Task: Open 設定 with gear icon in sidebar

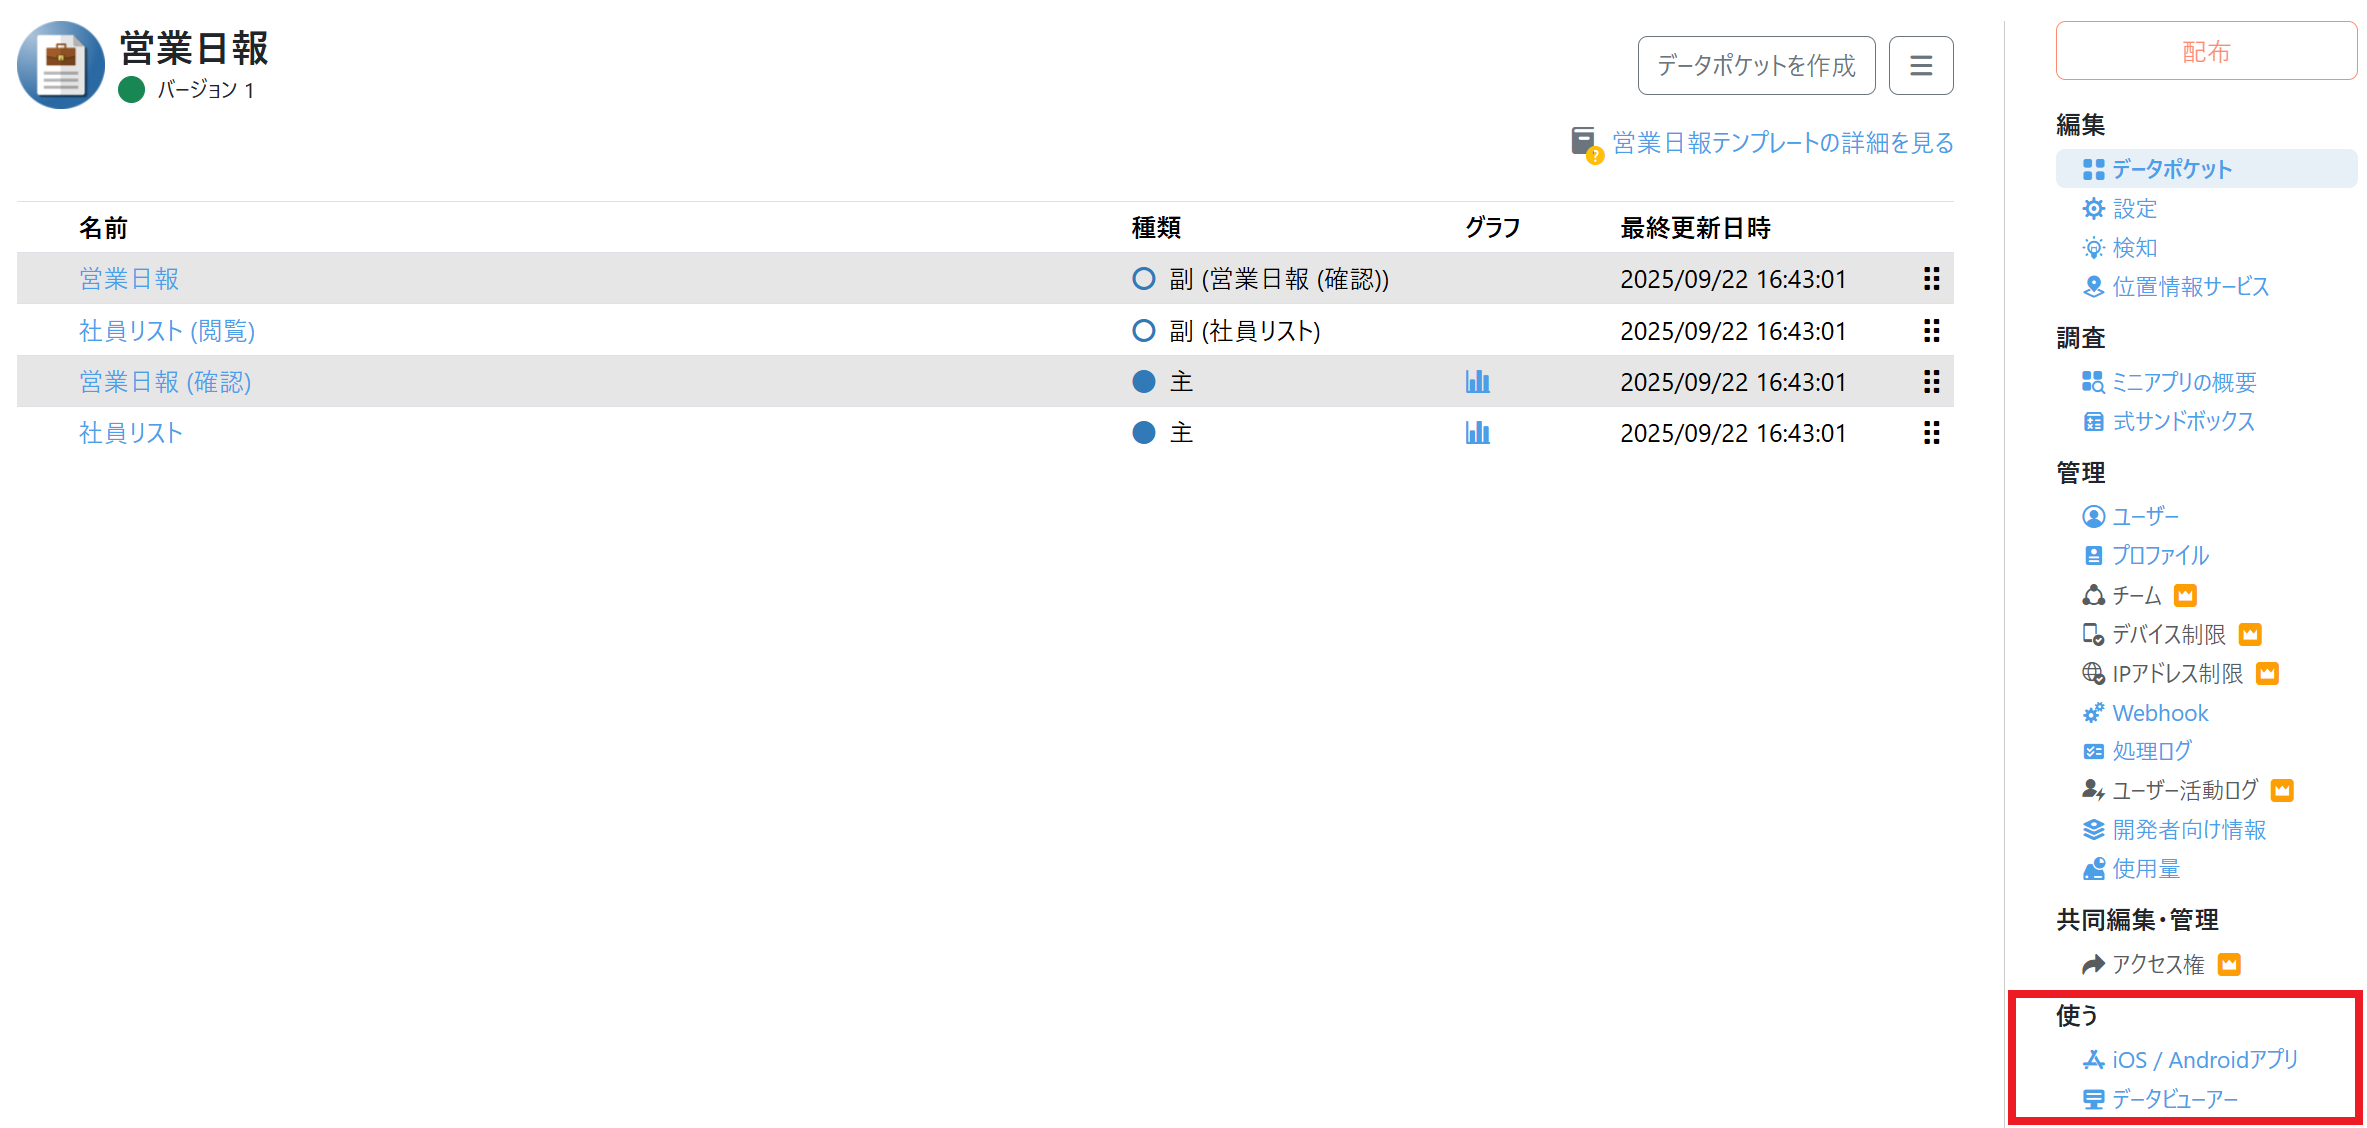Action: click(2133, 209)
